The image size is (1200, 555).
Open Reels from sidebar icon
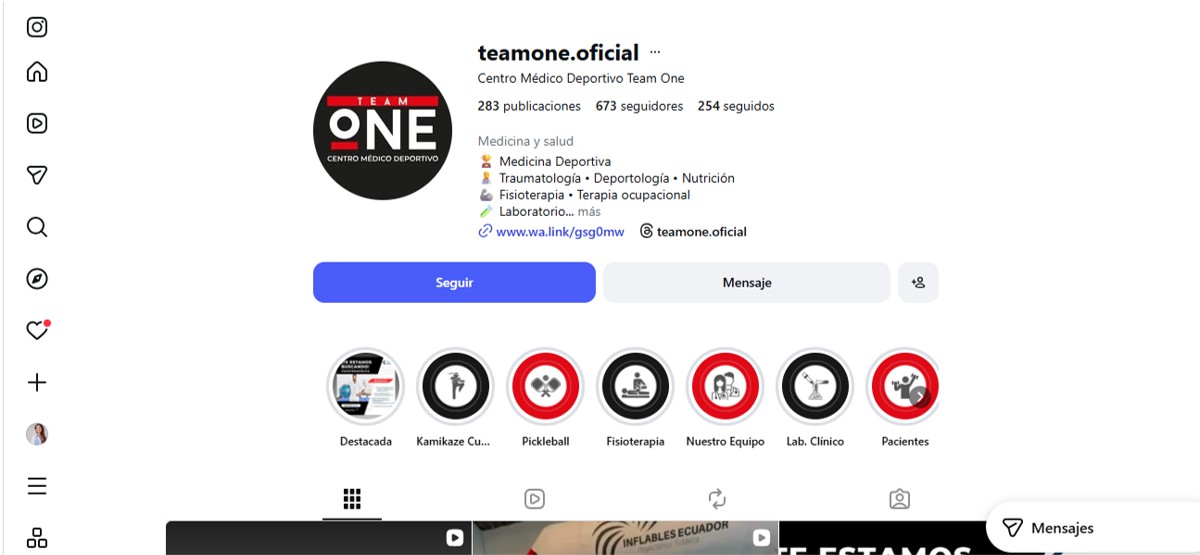click(x=37, y=124)
